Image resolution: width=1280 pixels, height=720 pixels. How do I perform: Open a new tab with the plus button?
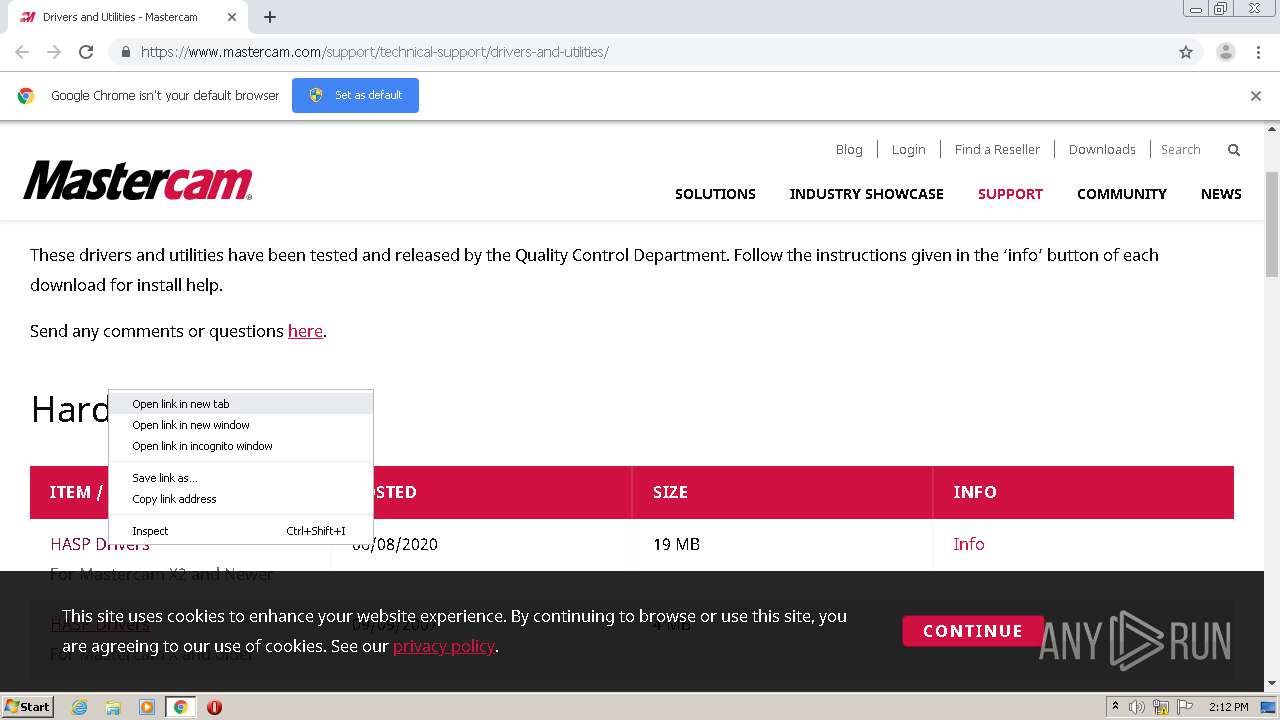(x=270, y=17)
